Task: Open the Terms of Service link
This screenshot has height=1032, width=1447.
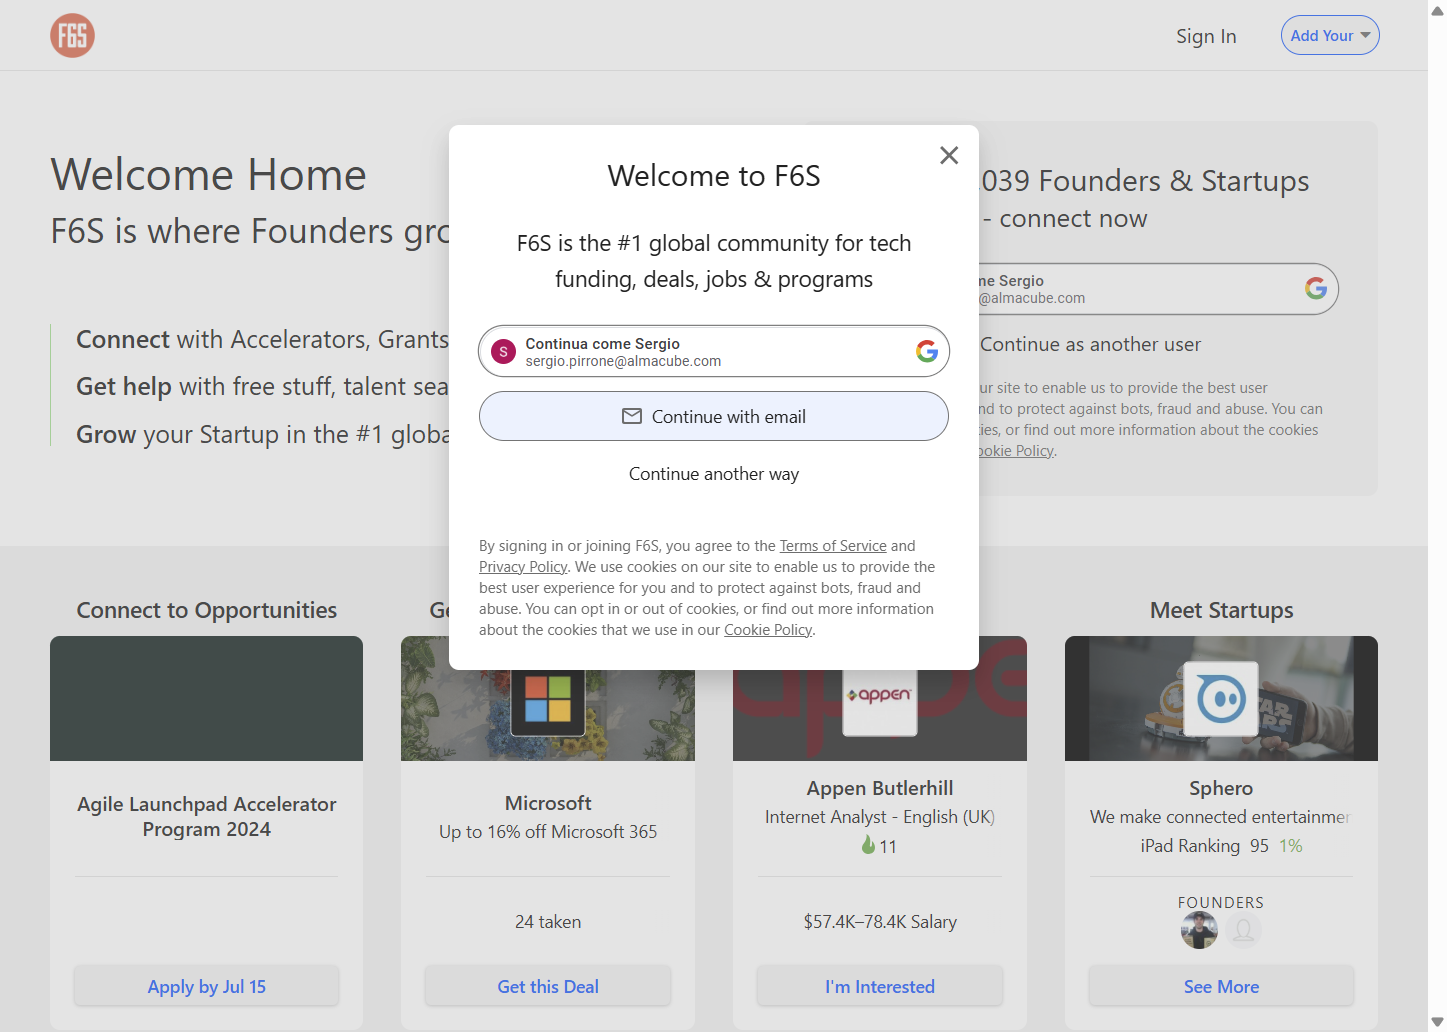Action: click(833, 546)
